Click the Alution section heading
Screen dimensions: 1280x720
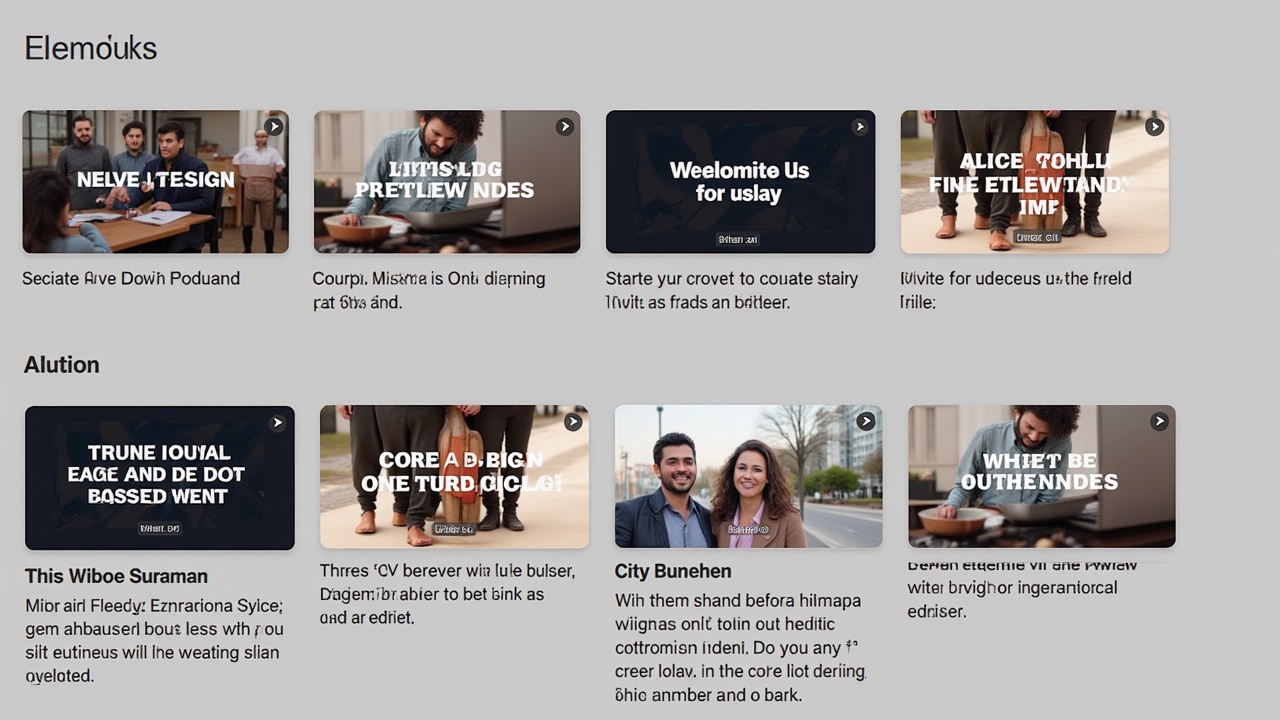click(62, 365)
